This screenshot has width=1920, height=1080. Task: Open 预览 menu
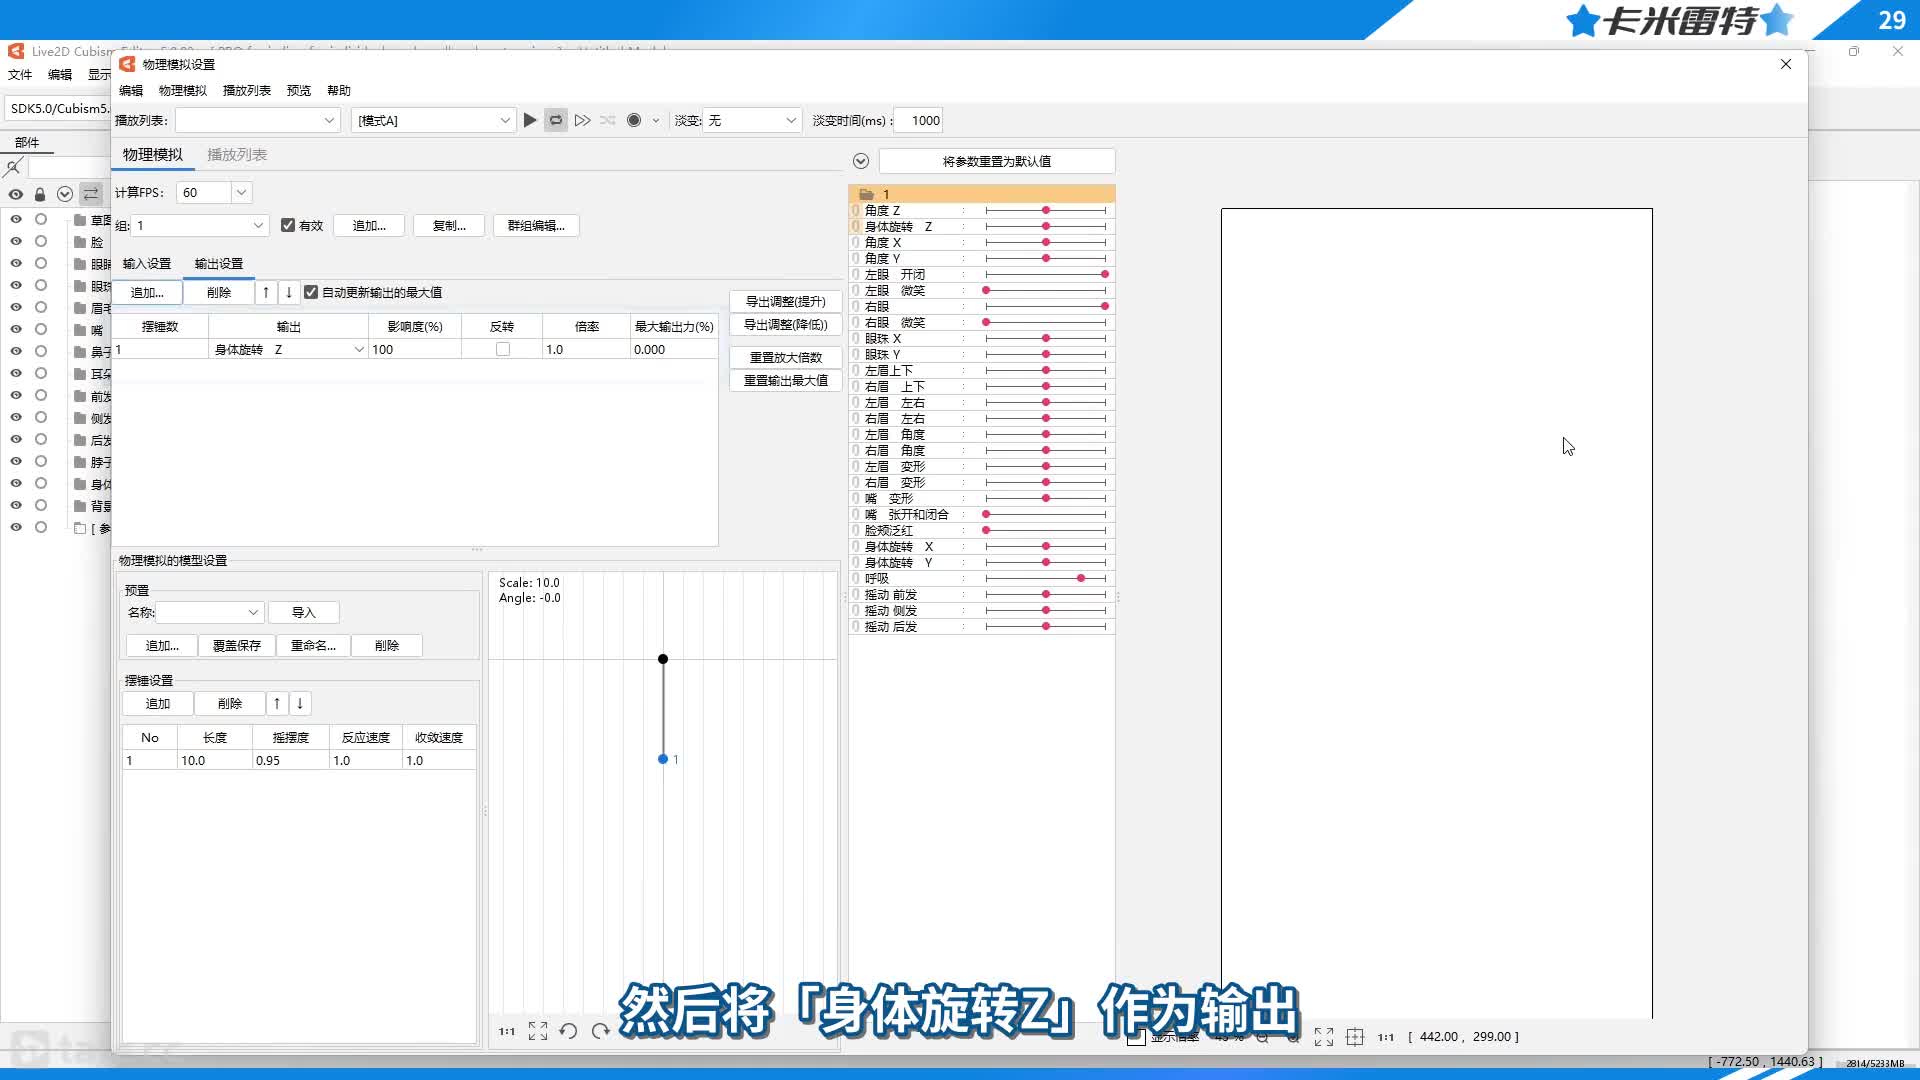click(299, 90)
